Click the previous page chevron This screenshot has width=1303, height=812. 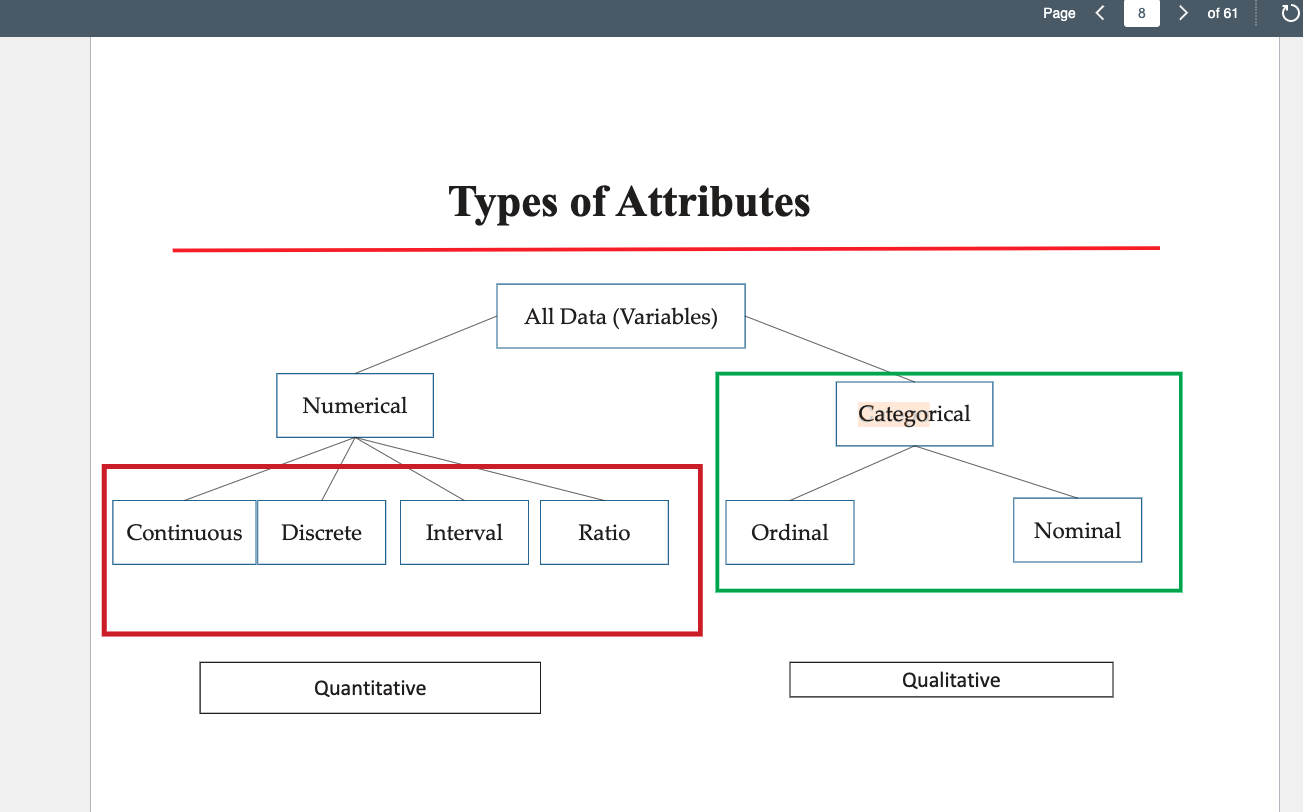coord(1100,13)
